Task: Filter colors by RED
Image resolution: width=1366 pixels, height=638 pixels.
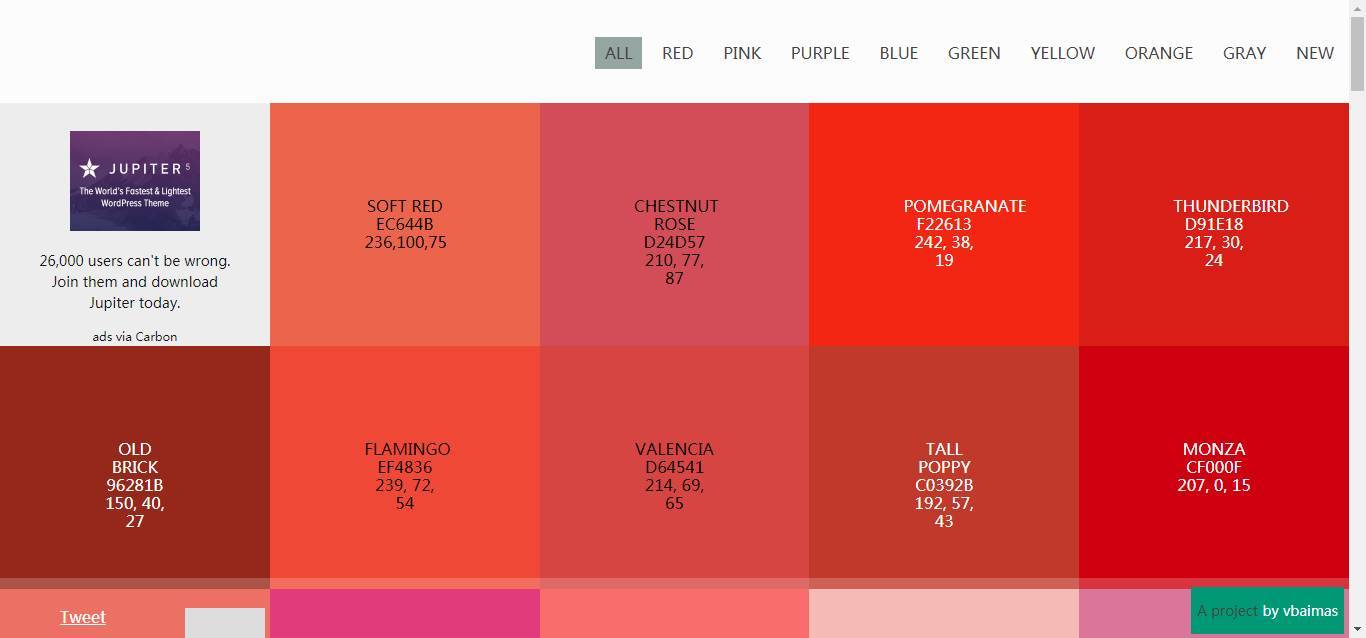Action: click(677, 53)
